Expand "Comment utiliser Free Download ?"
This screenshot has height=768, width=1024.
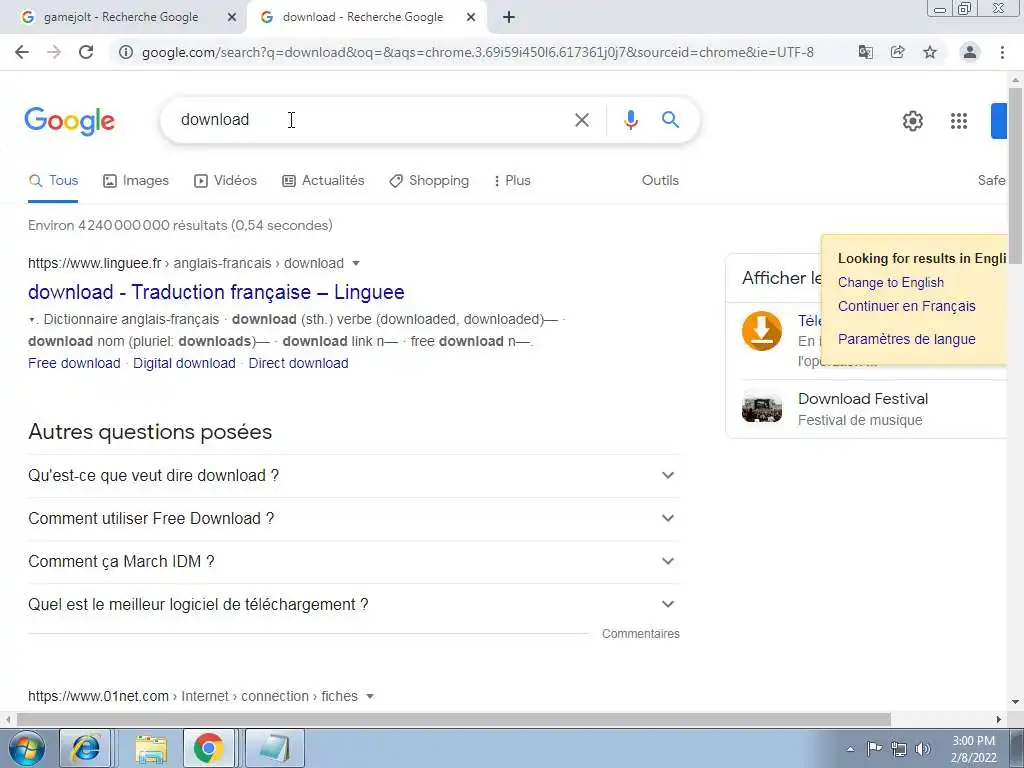pyautogui.click(x=354, y=519)
